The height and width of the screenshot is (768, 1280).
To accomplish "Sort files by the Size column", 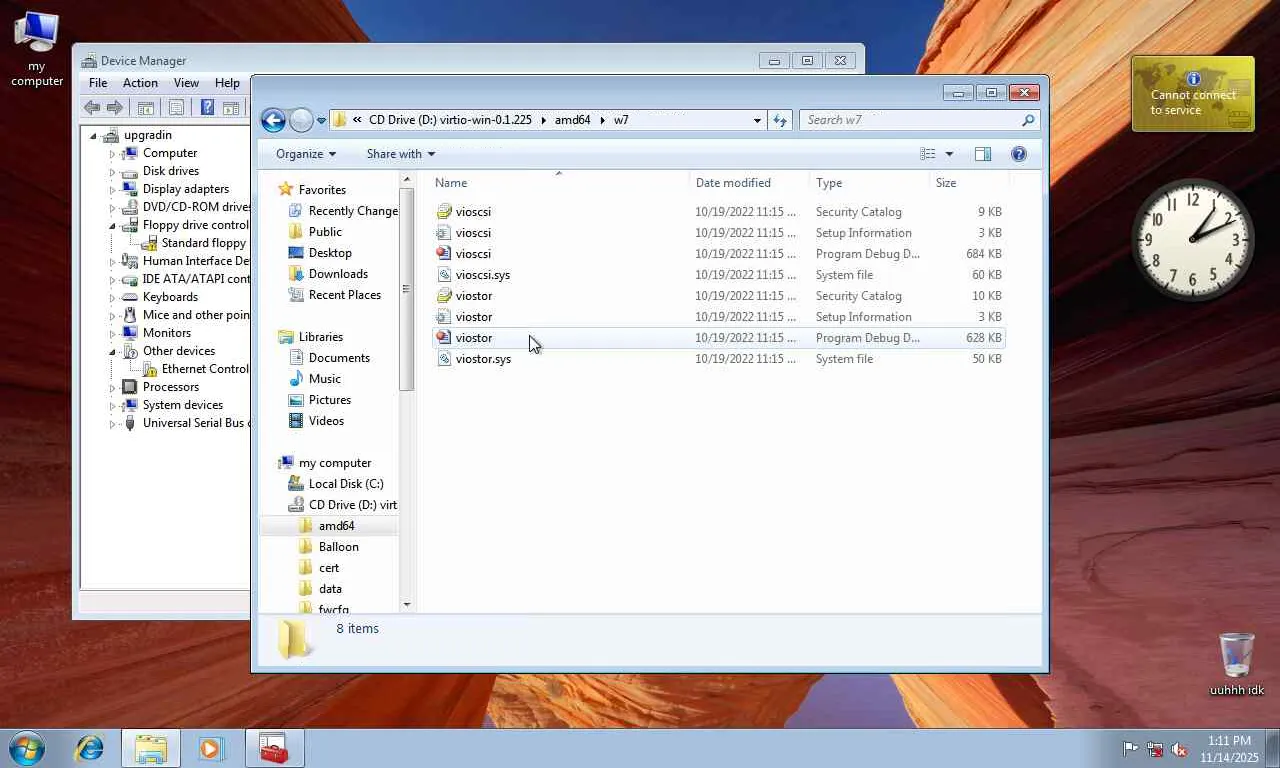I will (x=969, y=183).
